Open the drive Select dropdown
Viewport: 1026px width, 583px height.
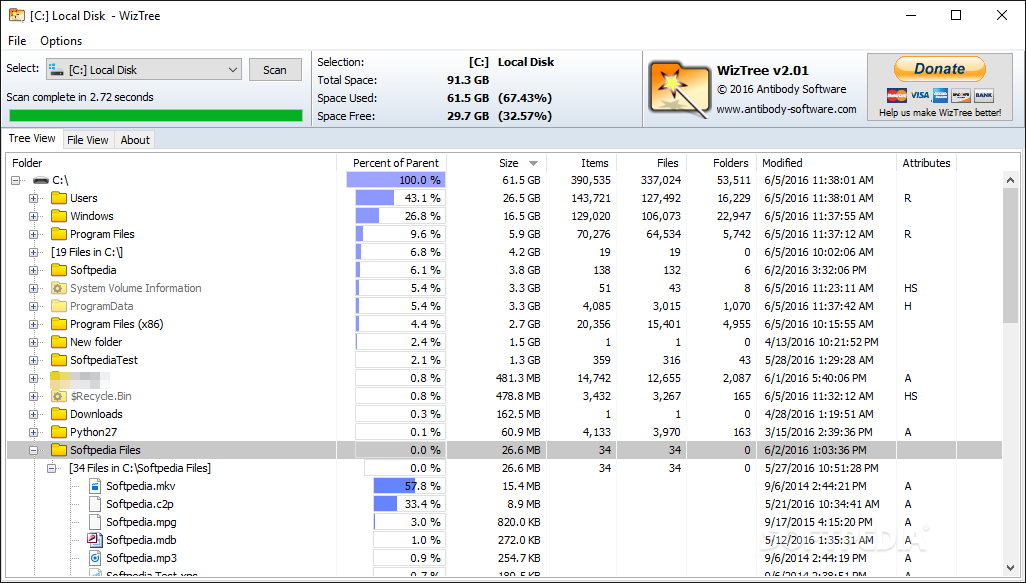point(144,70)
